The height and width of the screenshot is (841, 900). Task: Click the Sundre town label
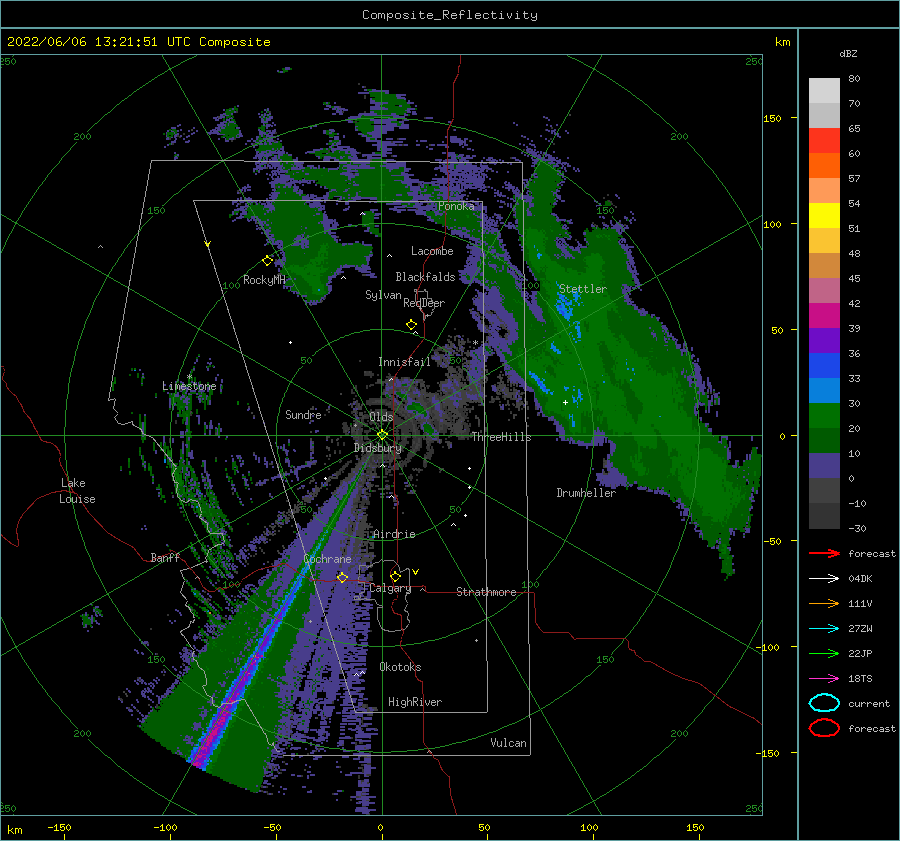tap(303, 414)
